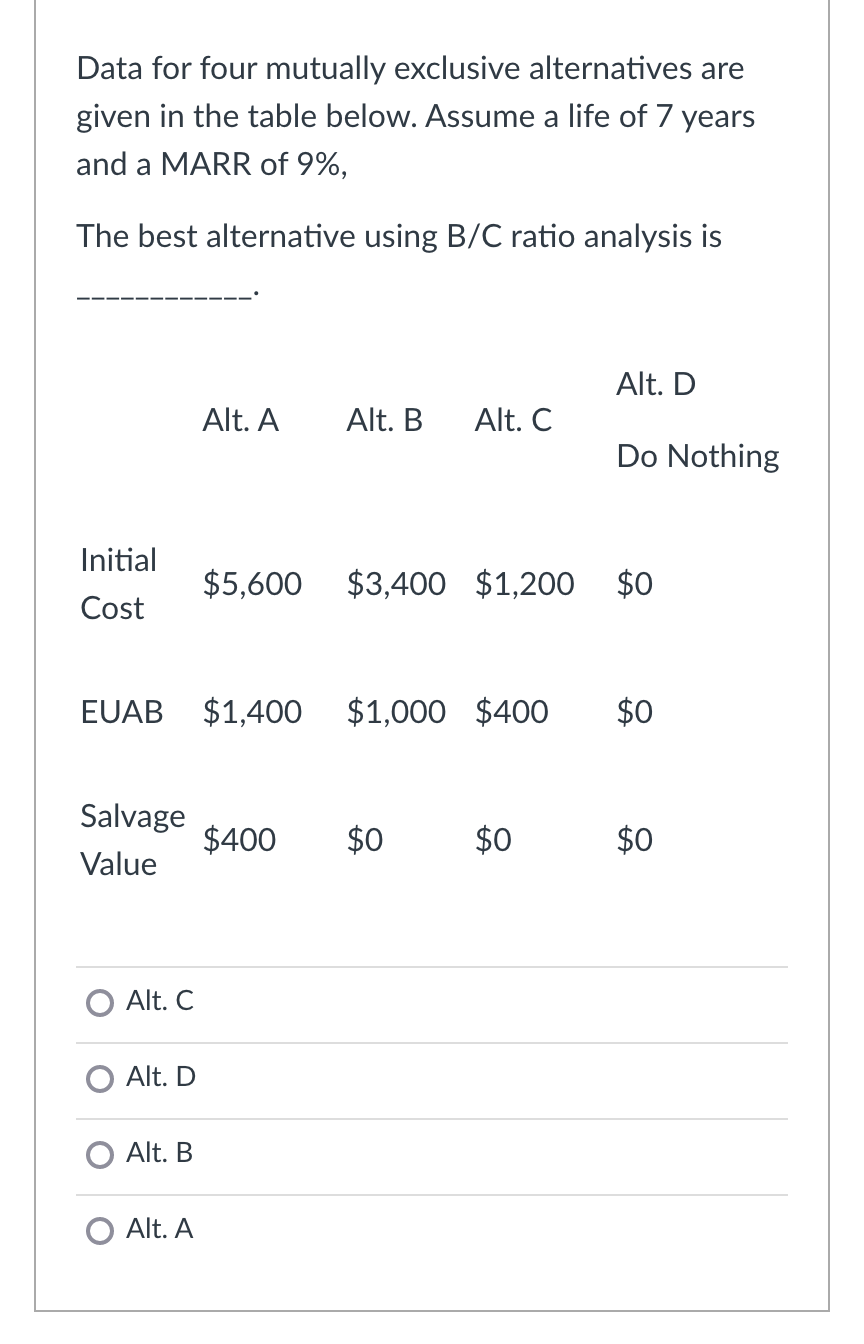Screen dimensions: 864x1344
Task: Click the Alt. B answer option row
Action: (x=160, y=1154)
